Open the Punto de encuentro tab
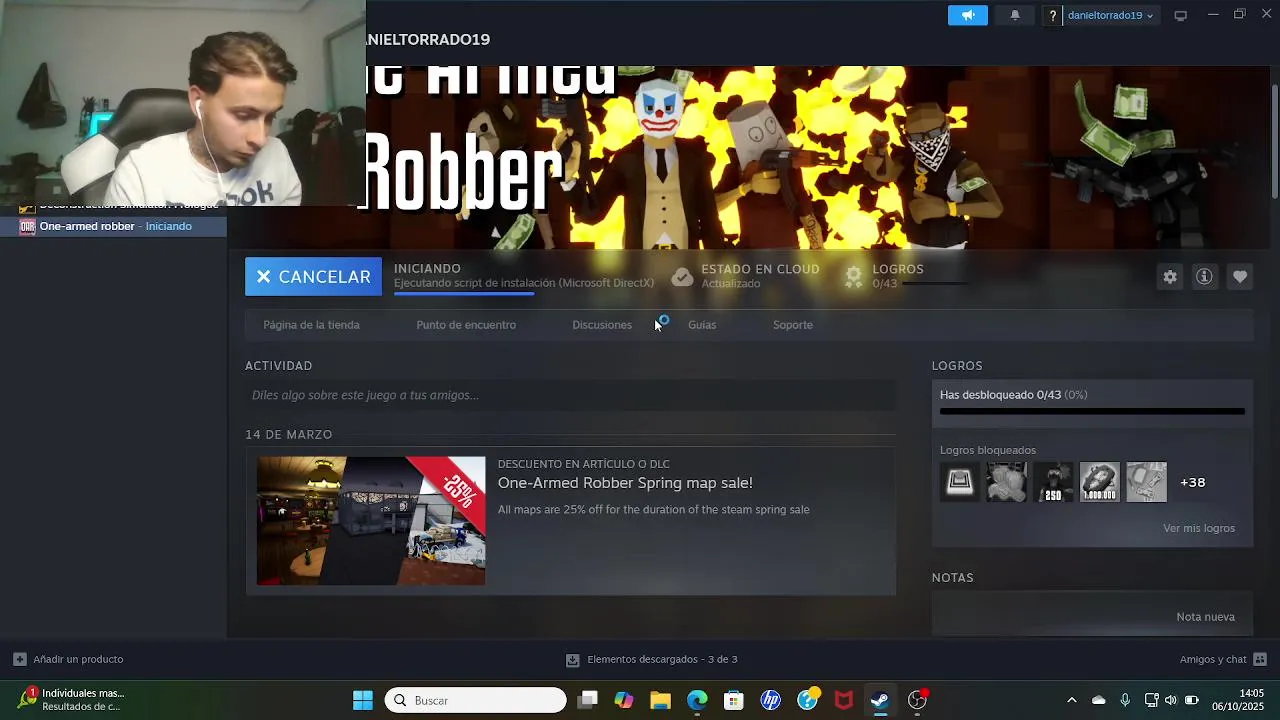This screenshot has width=1280, height=720. [466, 325]
